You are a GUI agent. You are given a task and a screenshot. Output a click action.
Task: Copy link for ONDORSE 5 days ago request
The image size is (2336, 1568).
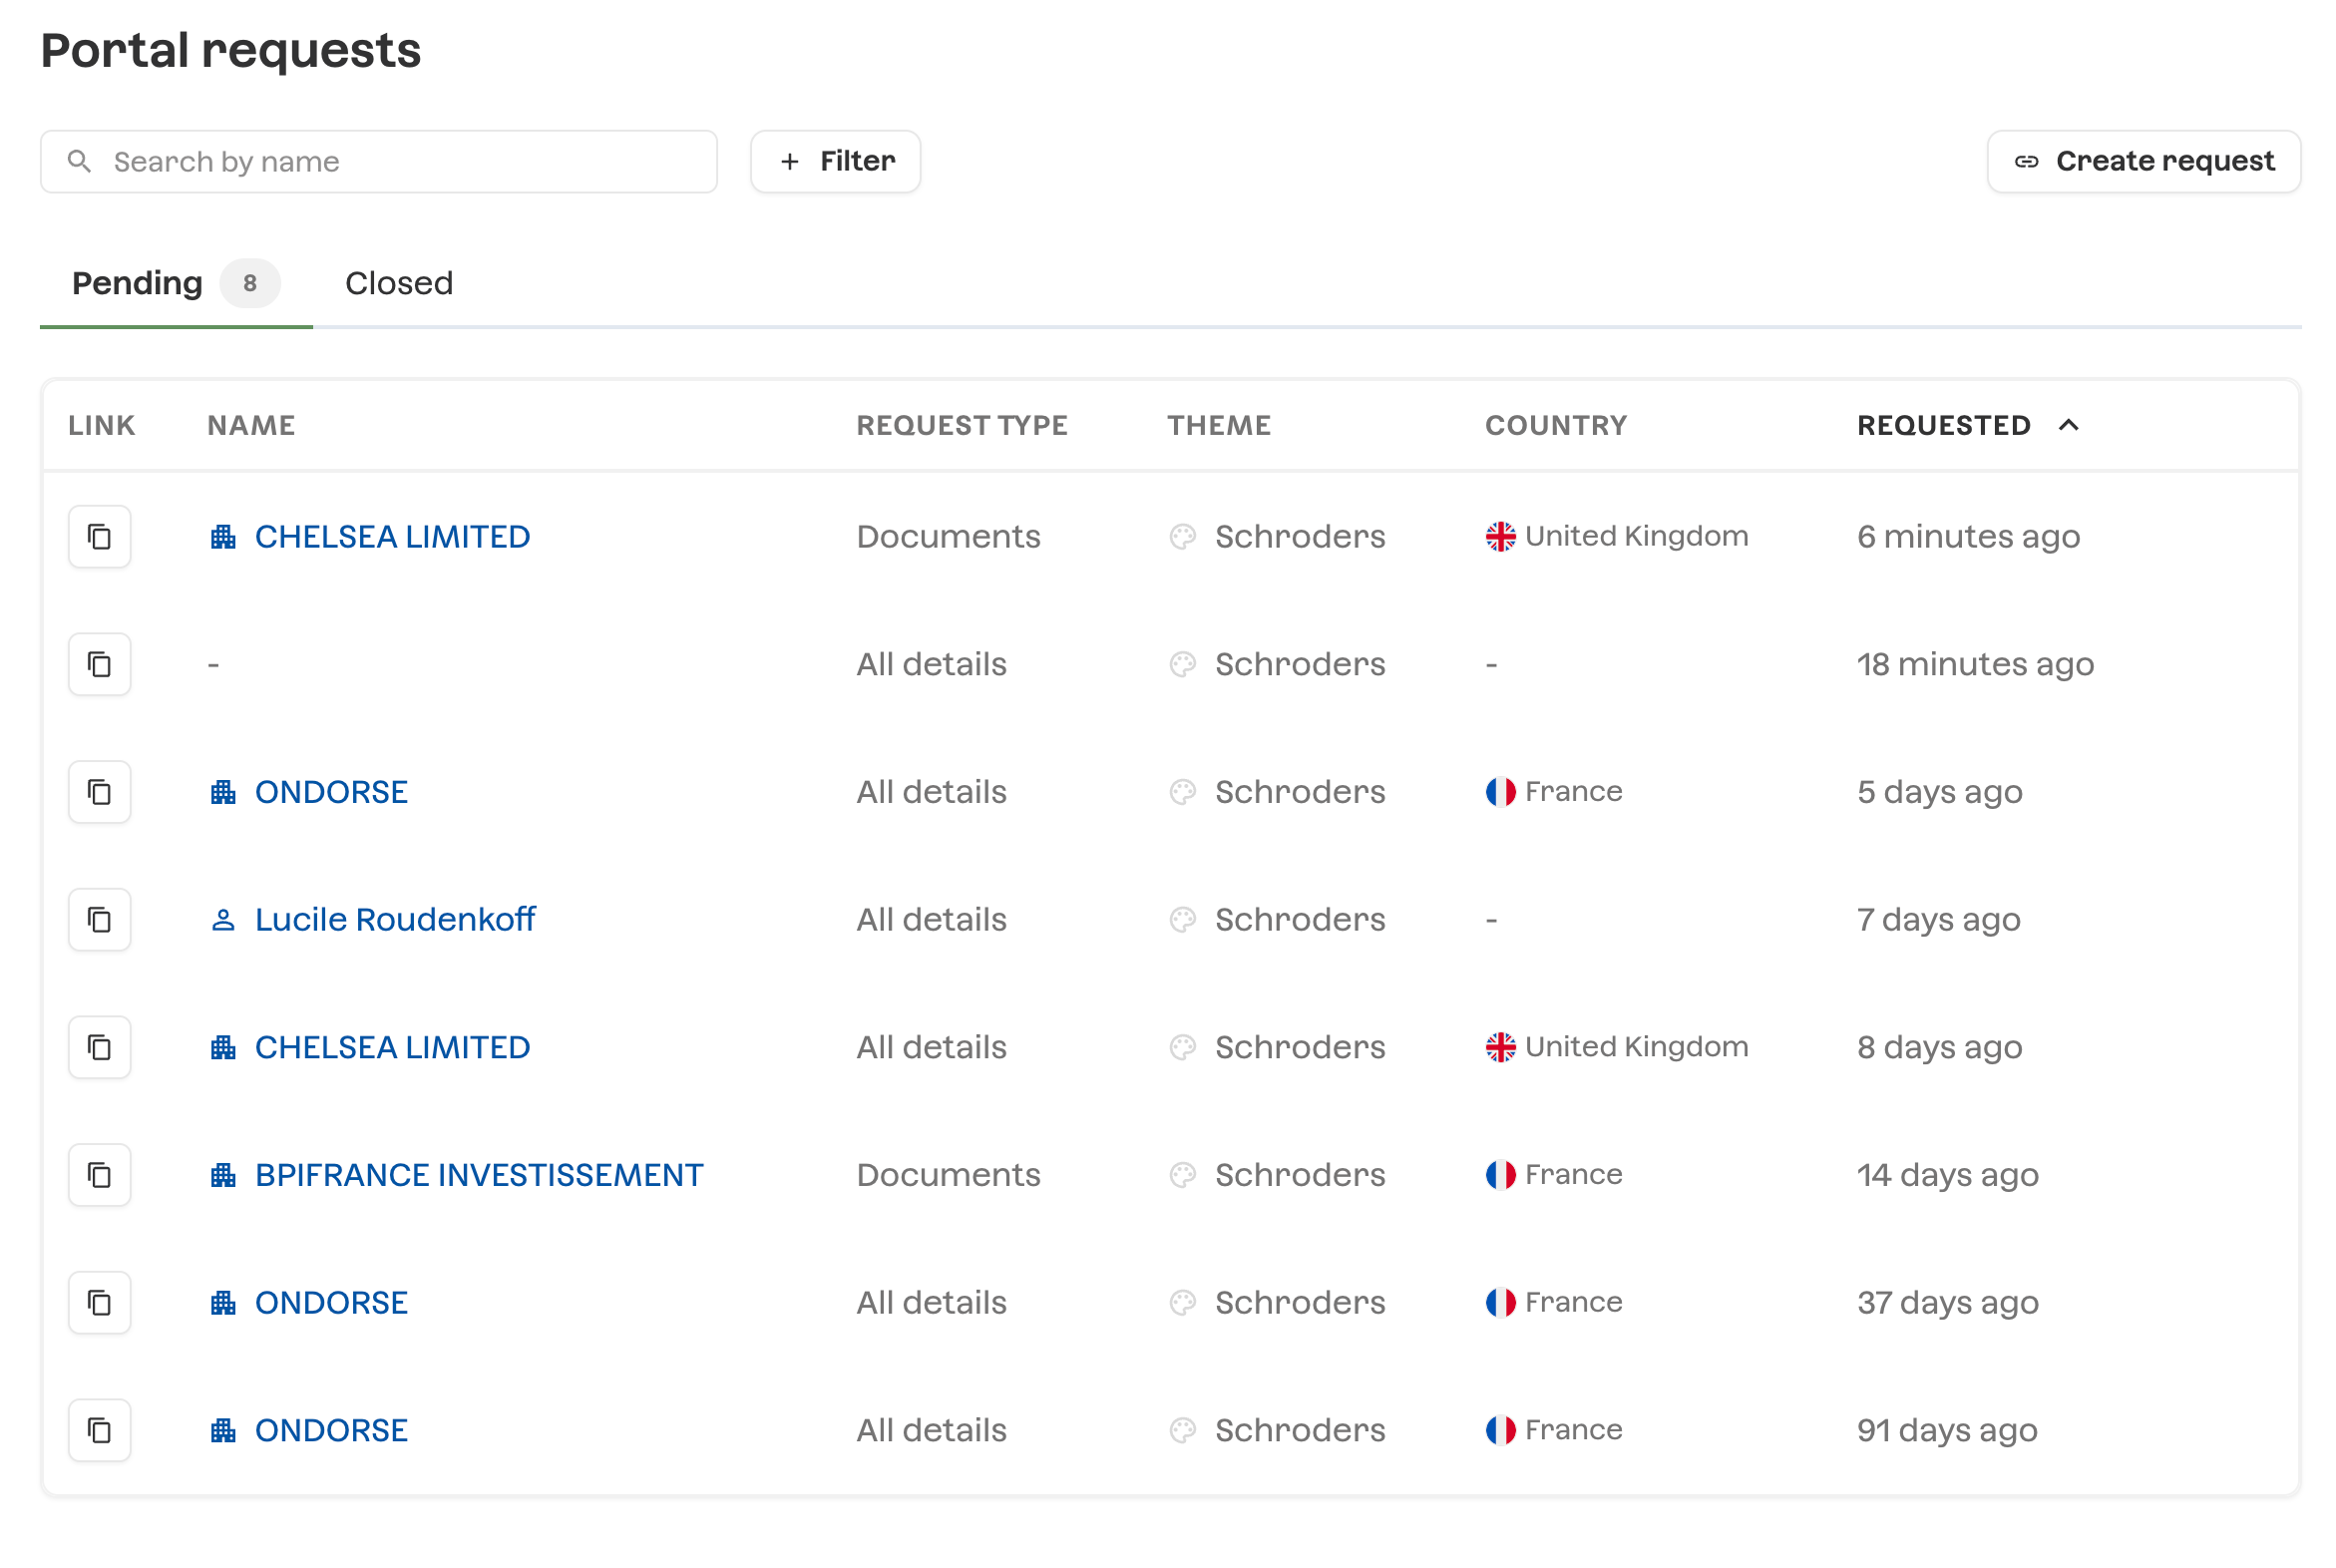tap(99, 792)
